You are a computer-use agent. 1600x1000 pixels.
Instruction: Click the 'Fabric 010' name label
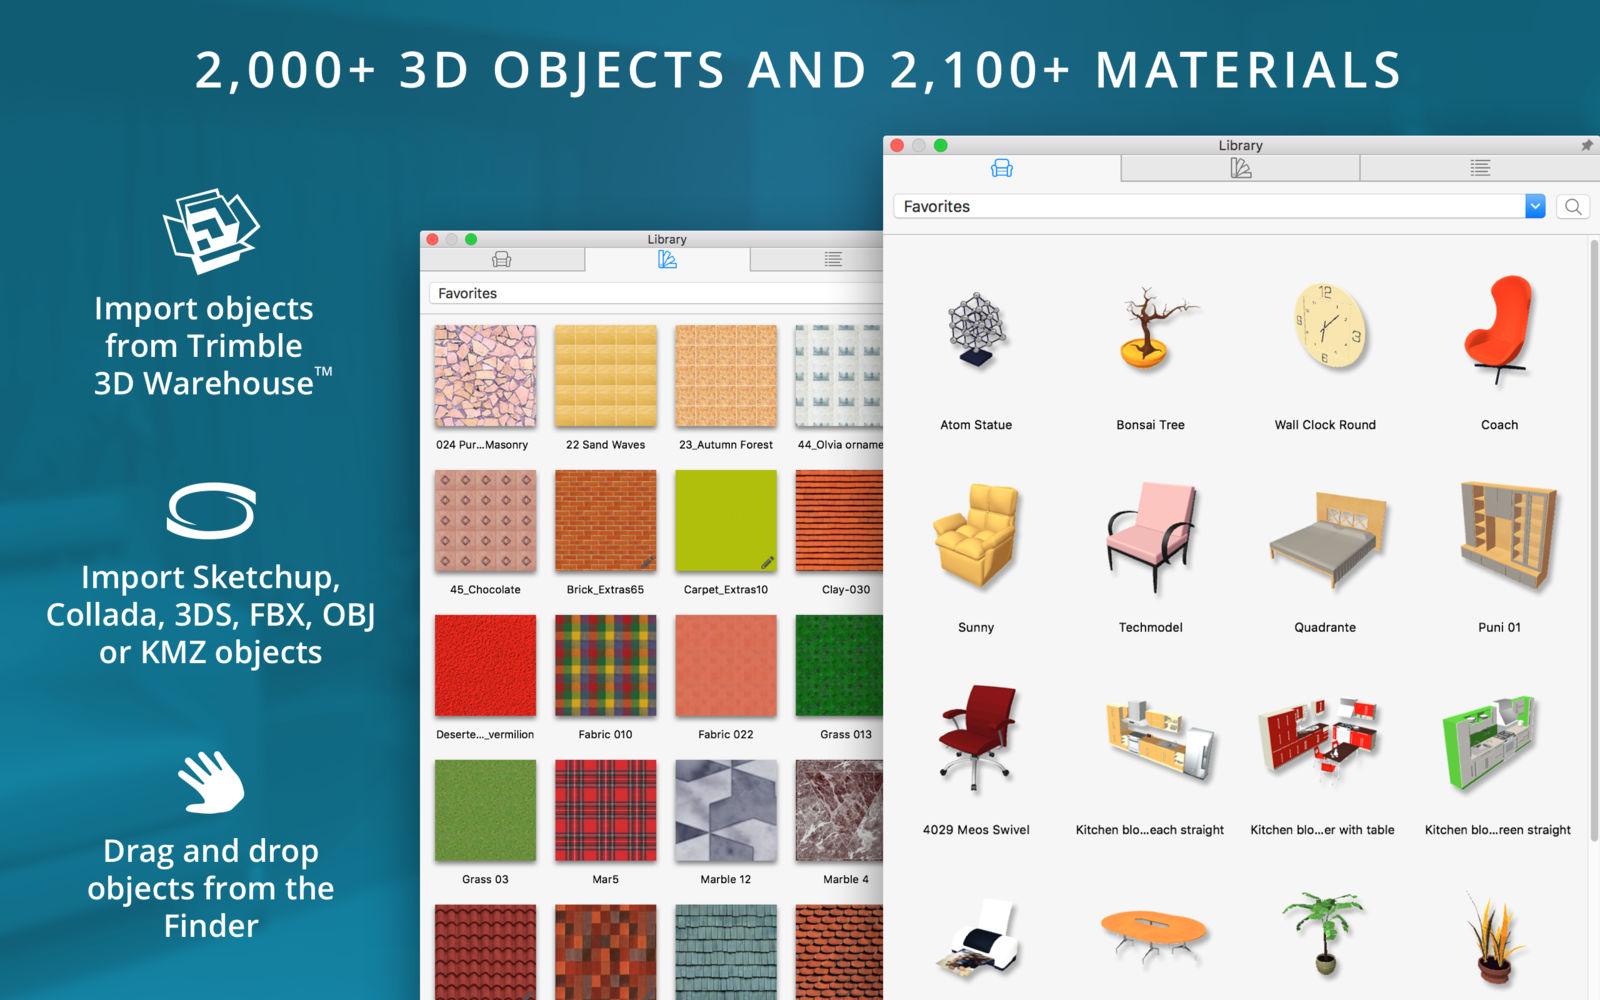point(606,735)
